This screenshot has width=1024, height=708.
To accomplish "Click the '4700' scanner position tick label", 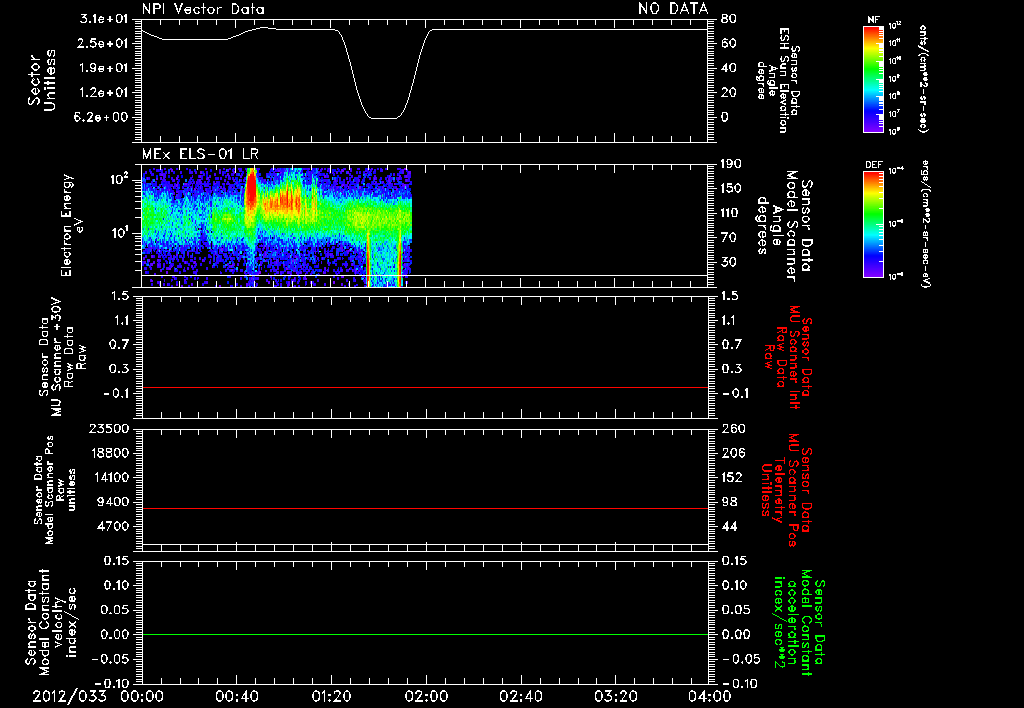I will tap(112, 526).
